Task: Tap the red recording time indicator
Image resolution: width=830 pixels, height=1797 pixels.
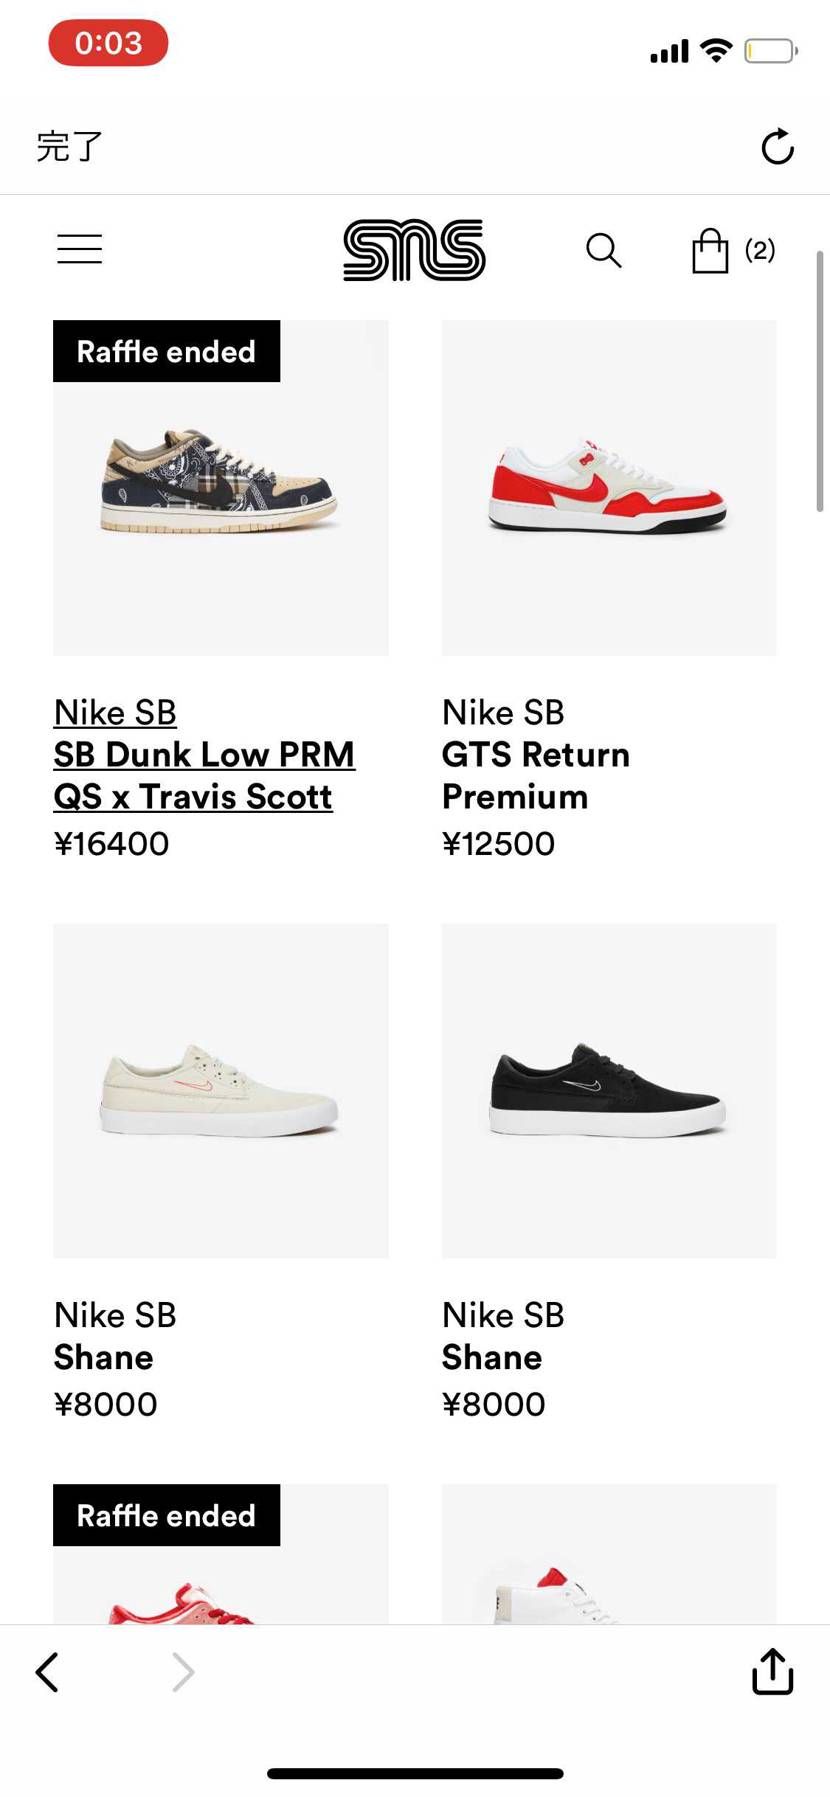Action: (108, 43)
